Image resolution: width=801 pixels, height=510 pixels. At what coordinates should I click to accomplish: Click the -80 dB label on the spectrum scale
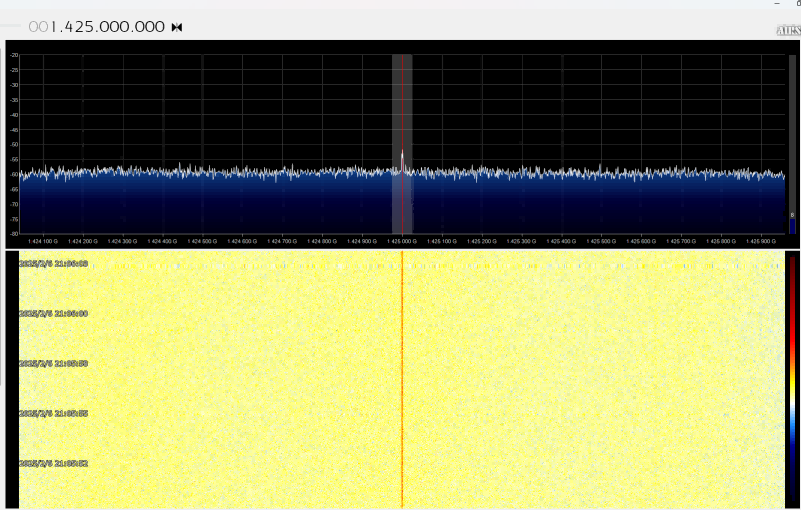[14, 233]
